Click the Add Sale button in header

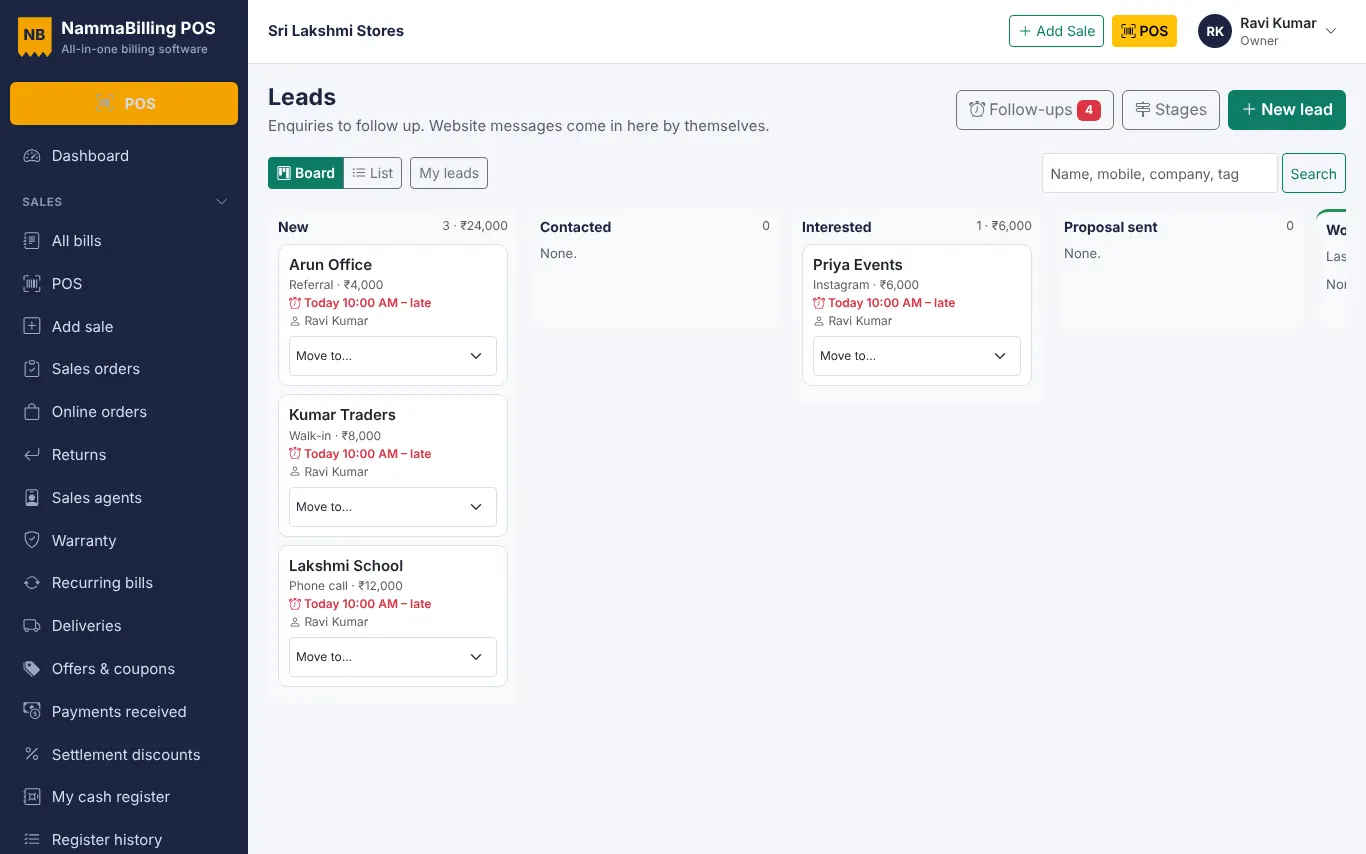tap(1056, 31)
